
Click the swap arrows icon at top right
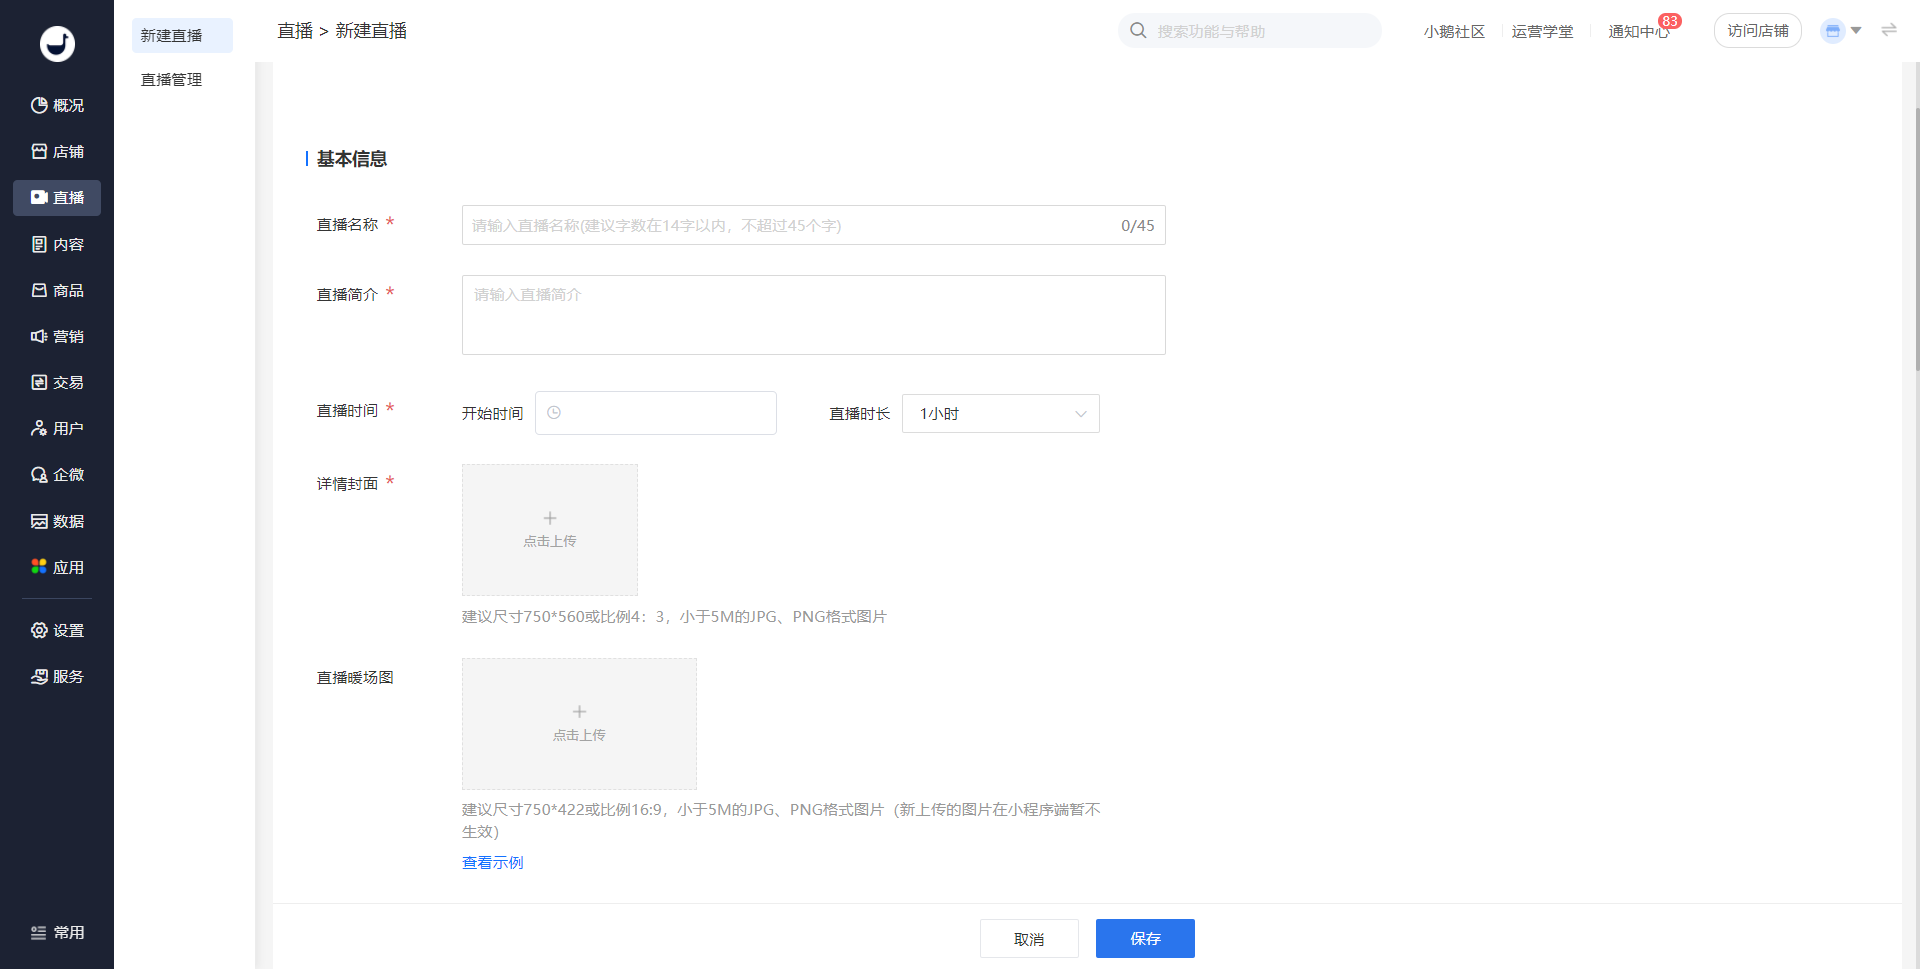coord(1888,31)
